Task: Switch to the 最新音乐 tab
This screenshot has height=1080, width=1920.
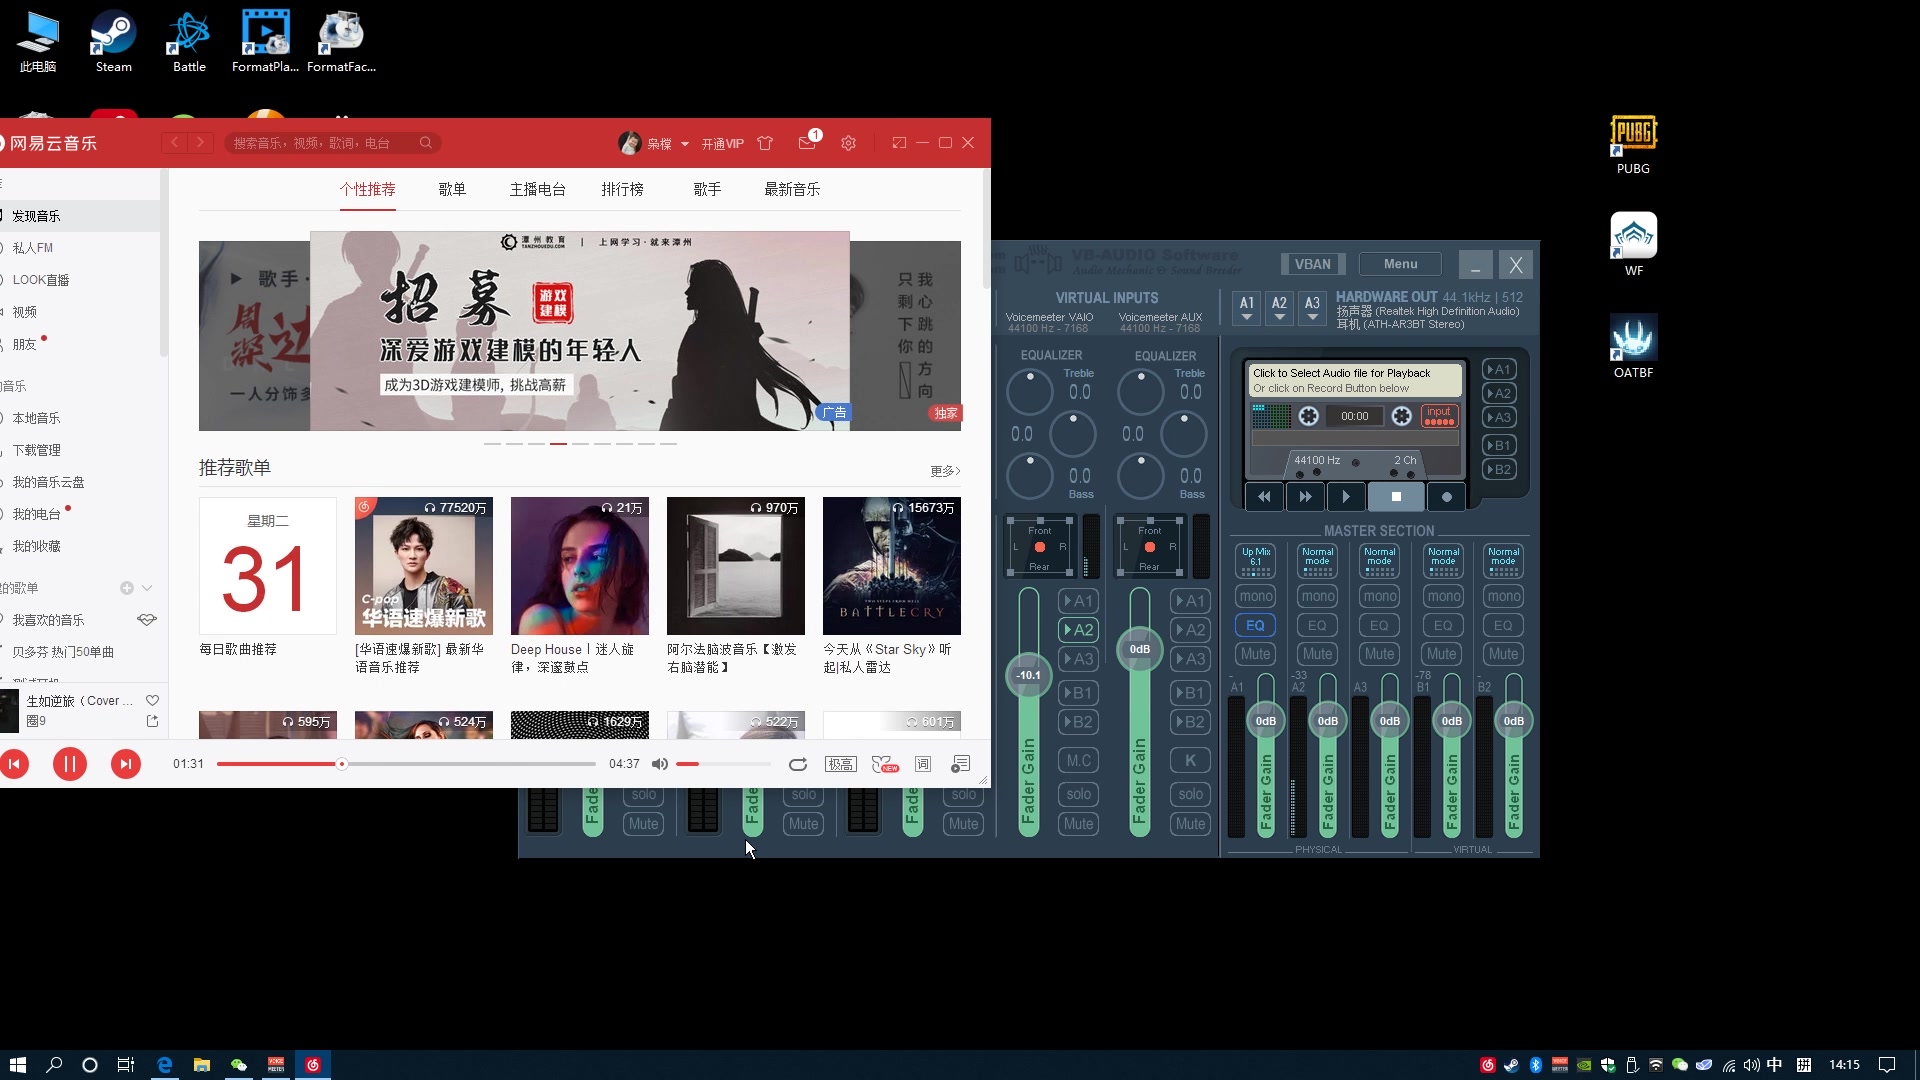Action: [x=792, y=189]
